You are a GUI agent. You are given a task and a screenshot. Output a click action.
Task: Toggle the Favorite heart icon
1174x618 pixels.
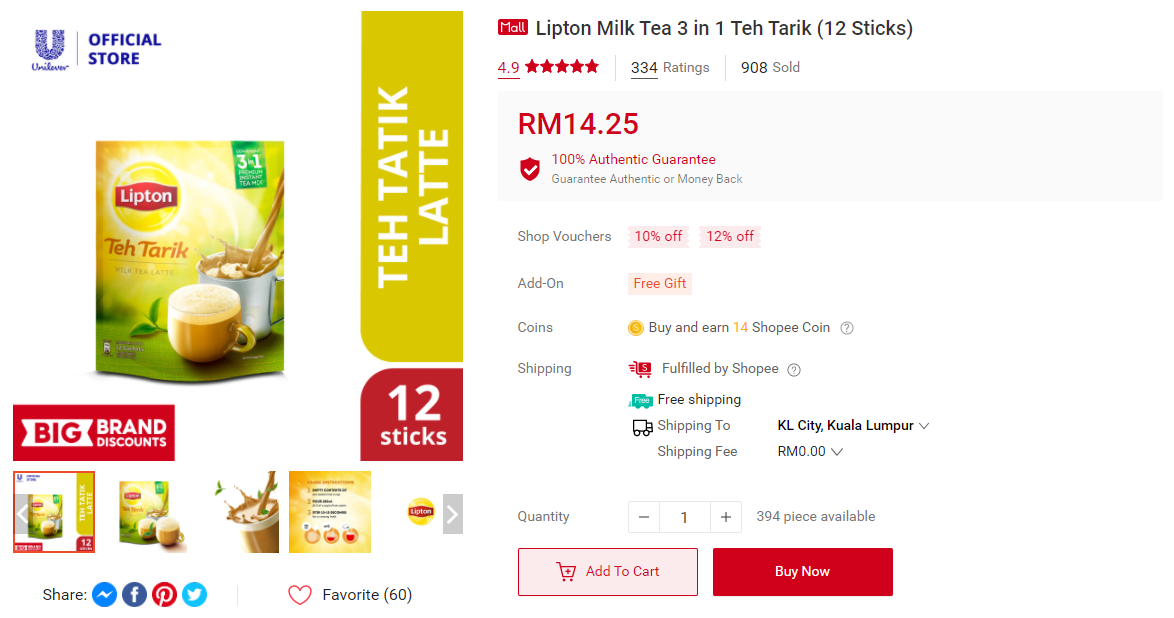[x=299, y=595]
